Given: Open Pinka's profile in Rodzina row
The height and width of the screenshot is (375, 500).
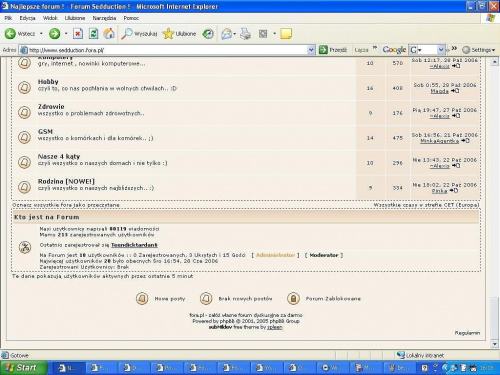Looking at the screenshot, I should pyautogui.click(x=439, y=191).
